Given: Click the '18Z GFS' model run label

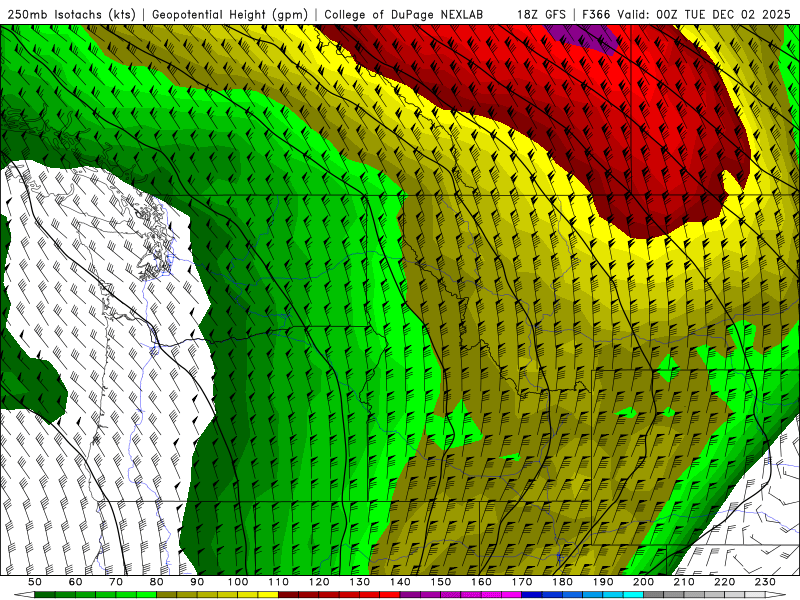Looking at the screenshot, I should point(541,14).
